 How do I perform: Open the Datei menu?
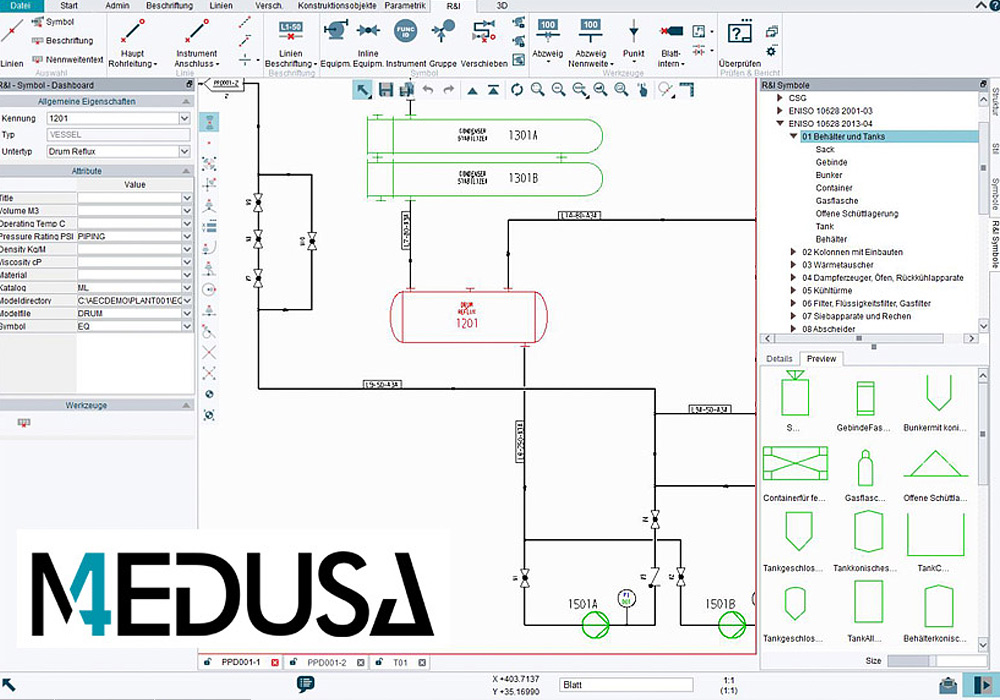point(20,5)
